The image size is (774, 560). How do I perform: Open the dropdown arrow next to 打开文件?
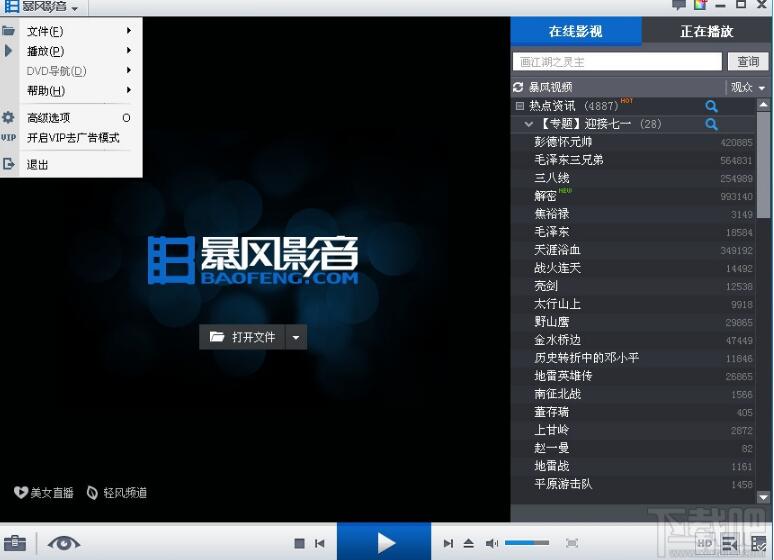pos(296,337)
